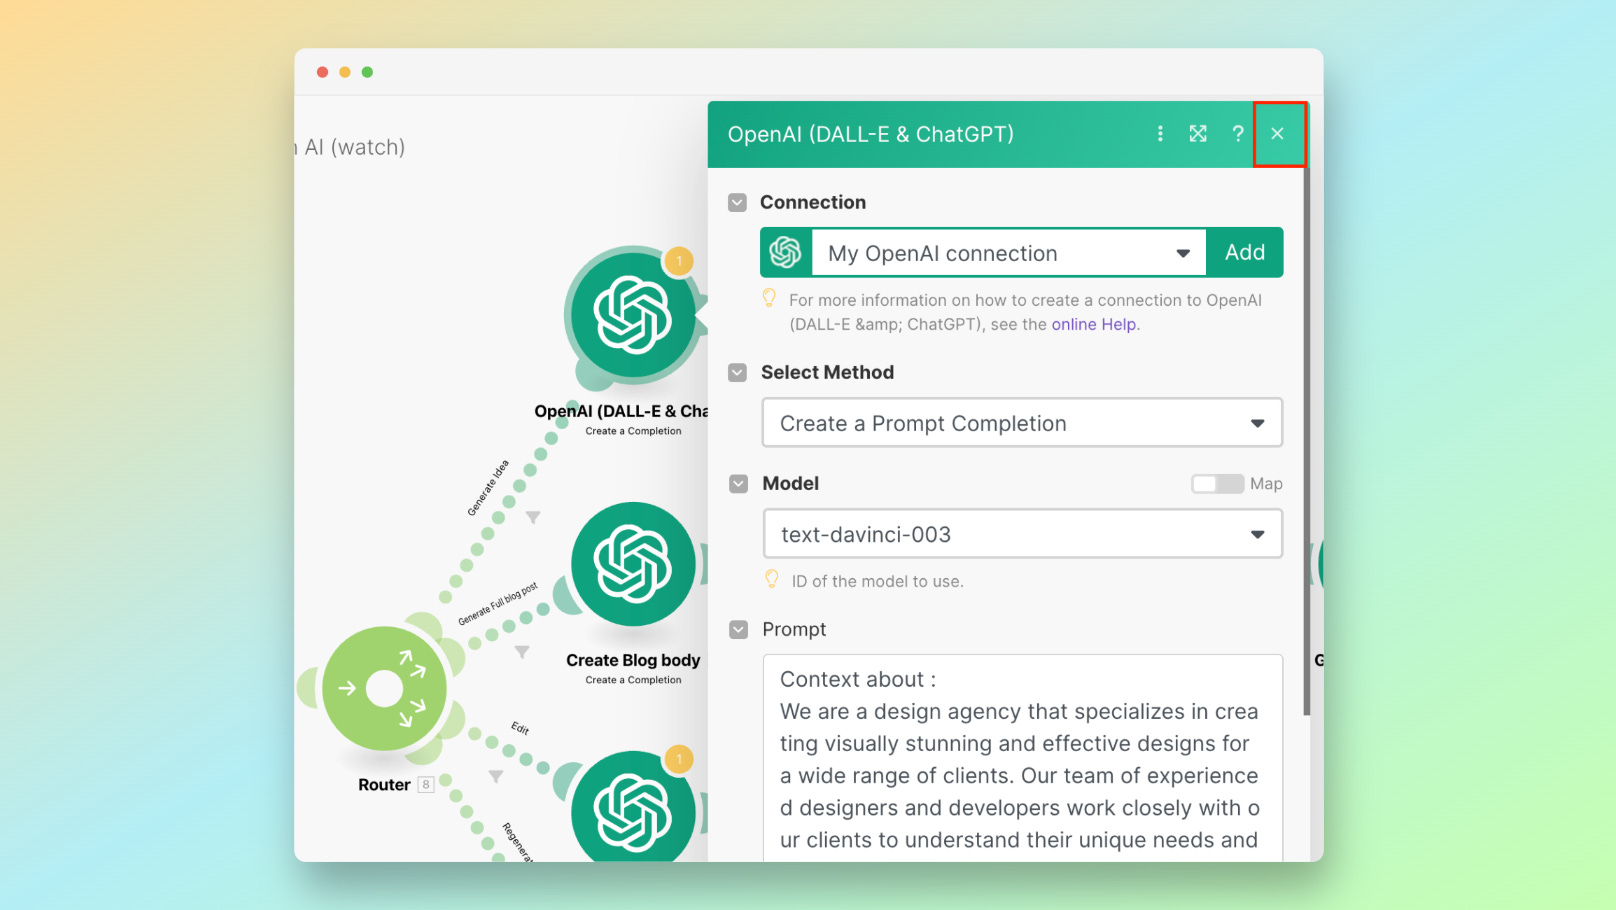Open the My OpenAI connection dropdown
Viewport: 1616px width, 910px height.
pyautogui.click(x=1009, y=253)
